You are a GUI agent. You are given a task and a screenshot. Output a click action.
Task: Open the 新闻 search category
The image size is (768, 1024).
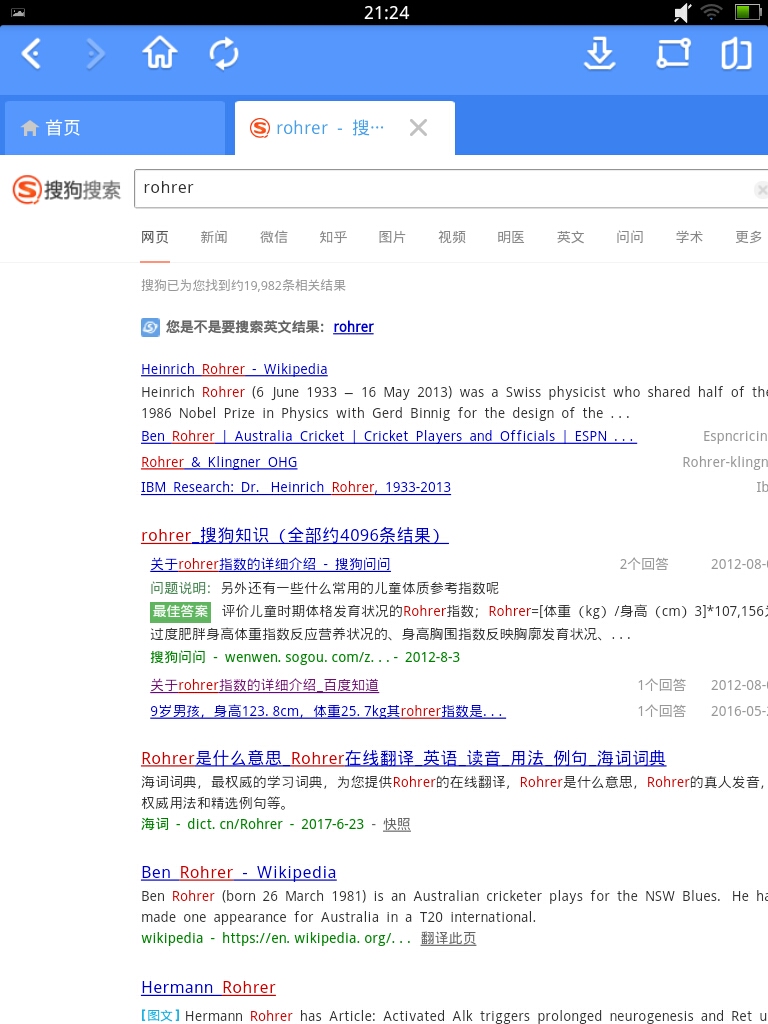214,237
